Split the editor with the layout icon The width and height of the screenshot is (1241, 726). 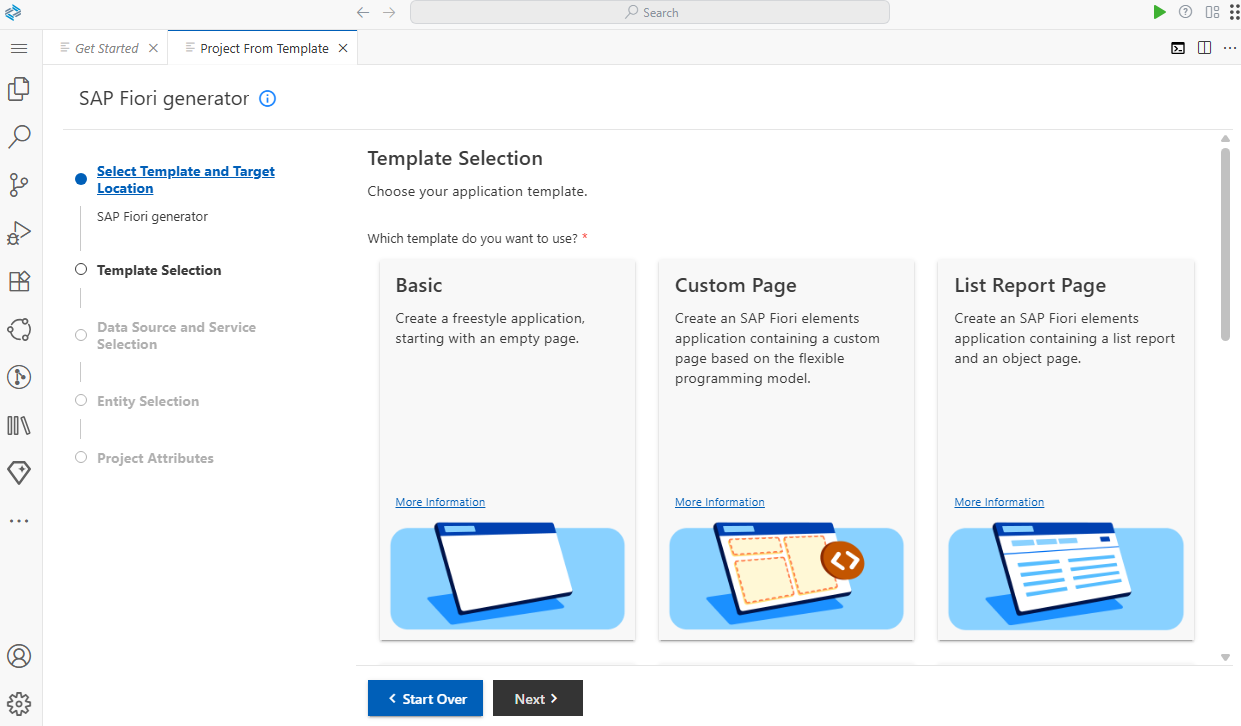(x=1204, y=48)
